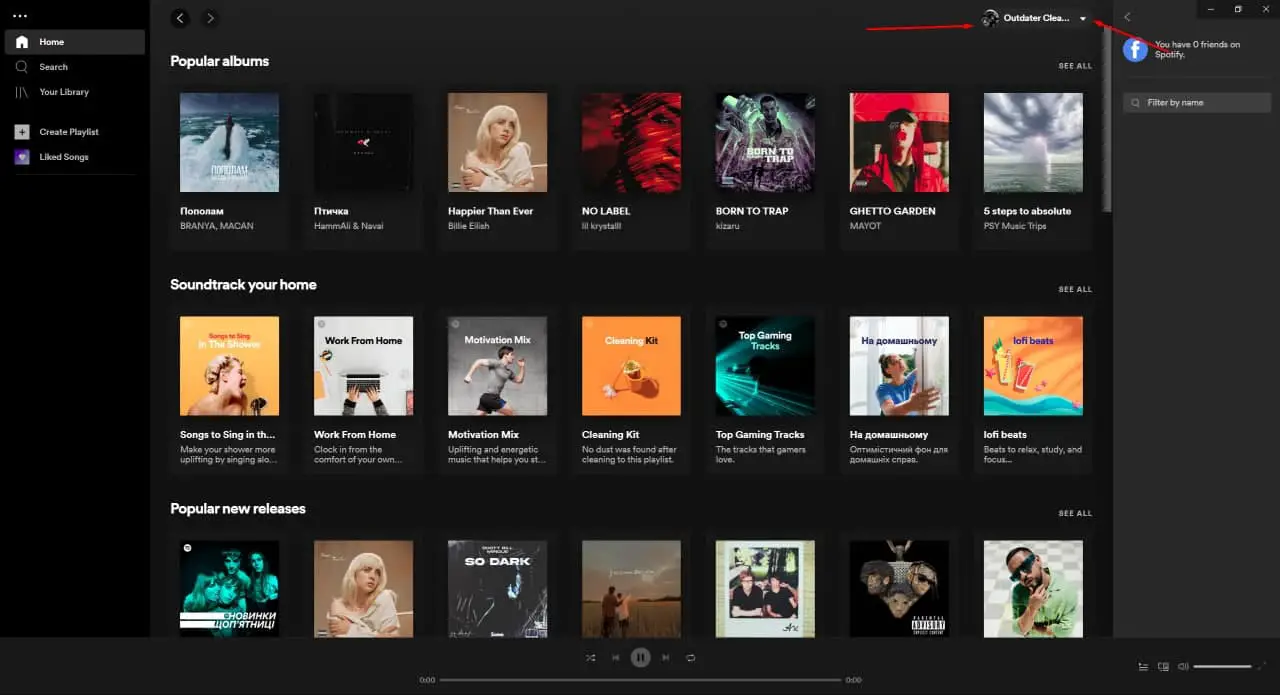Open the Connect to a device icon
The width and height of the screenshot is (1280, 695).
[x=1163, y=666]
